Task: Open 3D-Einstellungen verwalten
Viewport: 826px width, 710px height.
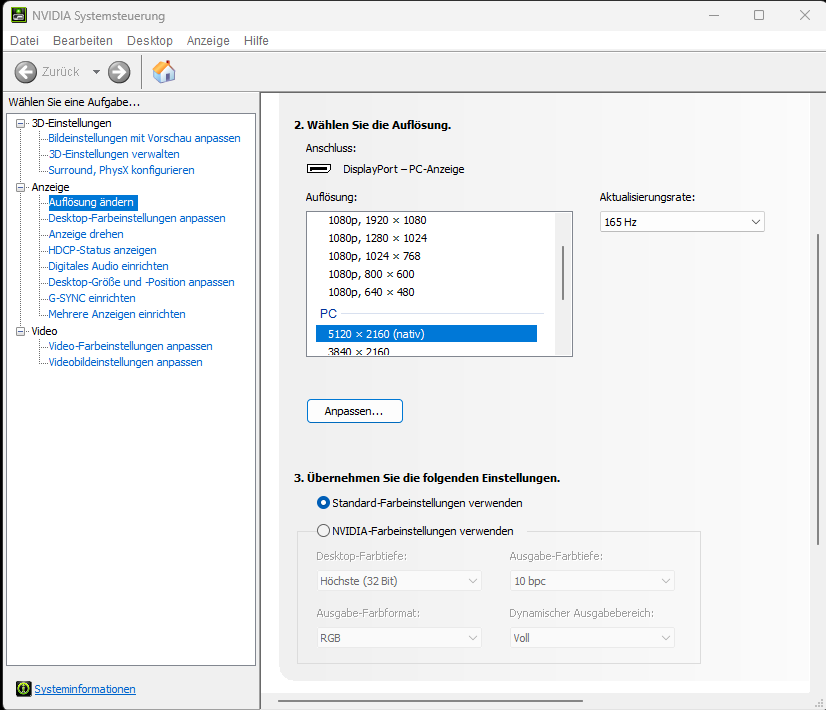Action: point(114,154)
